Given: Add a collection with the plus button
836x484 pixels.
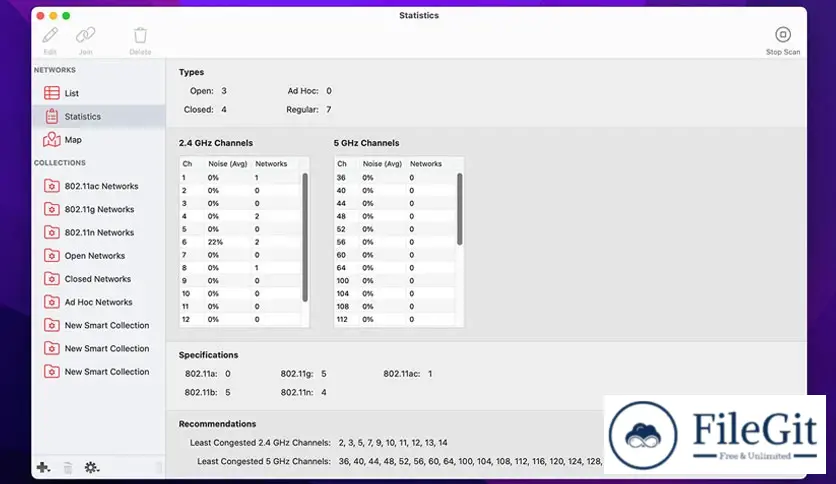Looking at the screenshot, I should (x=43, y=467).
